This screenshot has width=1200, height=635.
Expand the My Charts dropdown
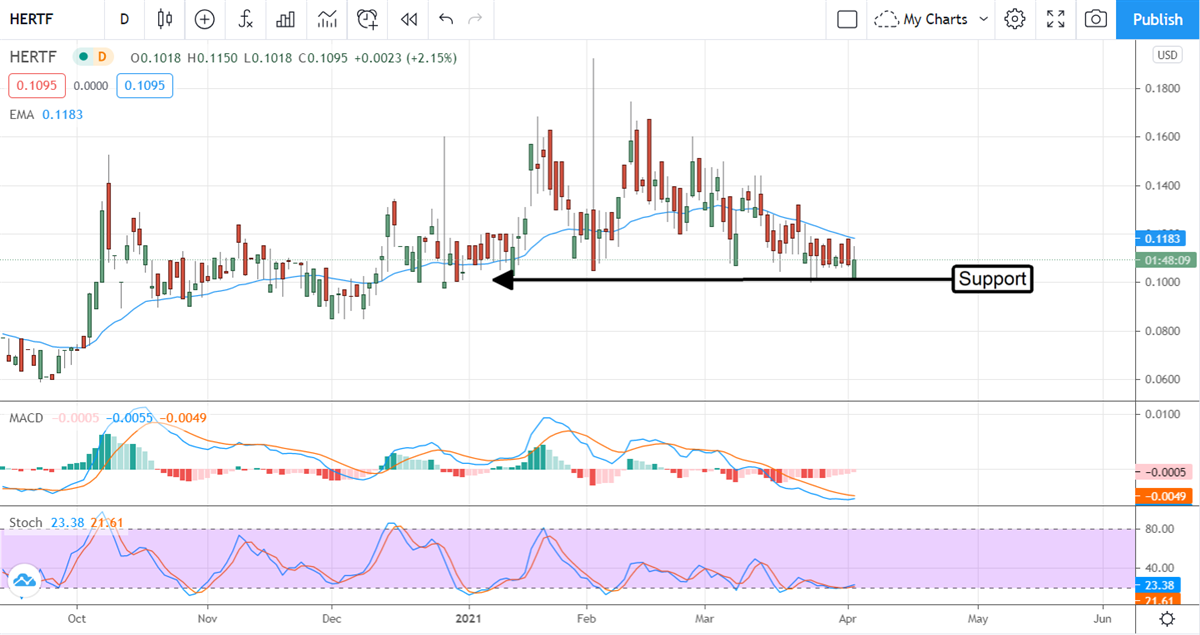click(x=930, y=19)
